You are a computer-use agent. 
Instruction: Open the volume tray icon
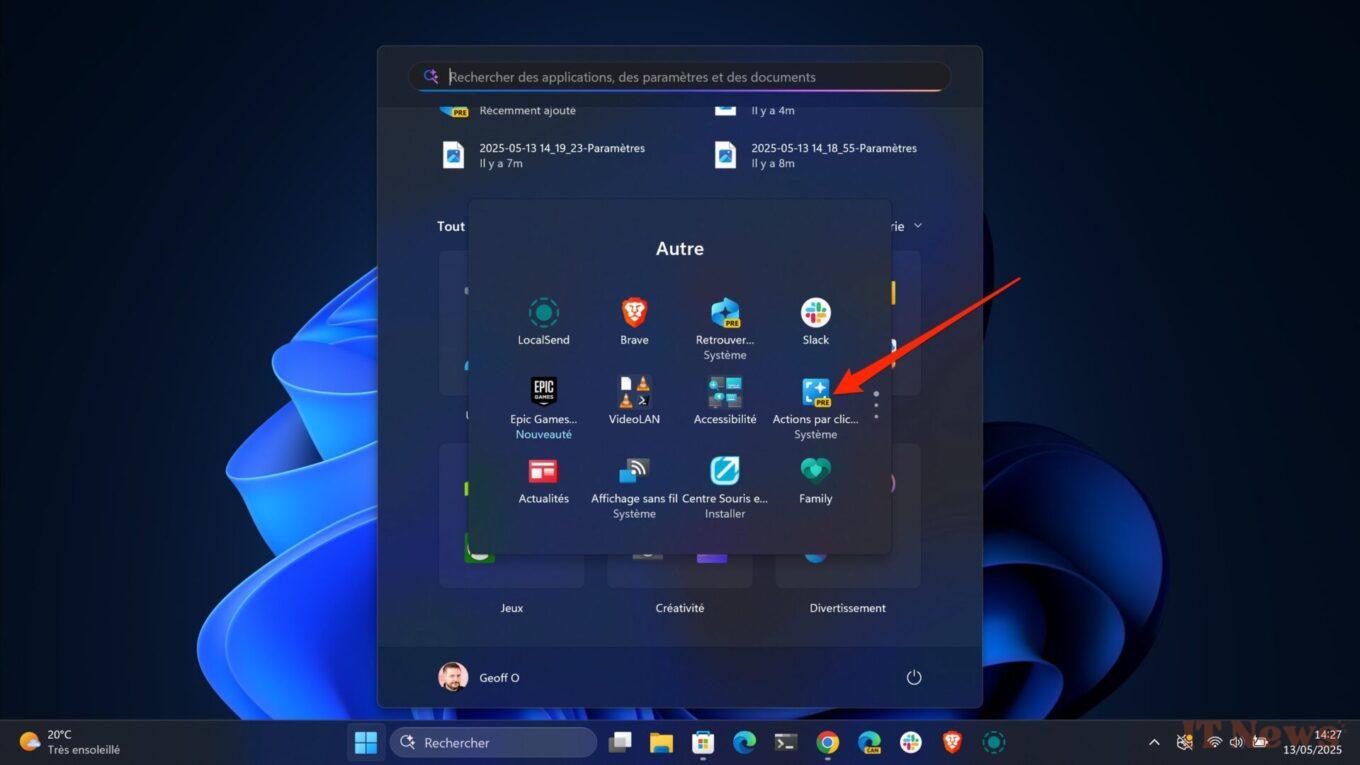[1236, 742]
